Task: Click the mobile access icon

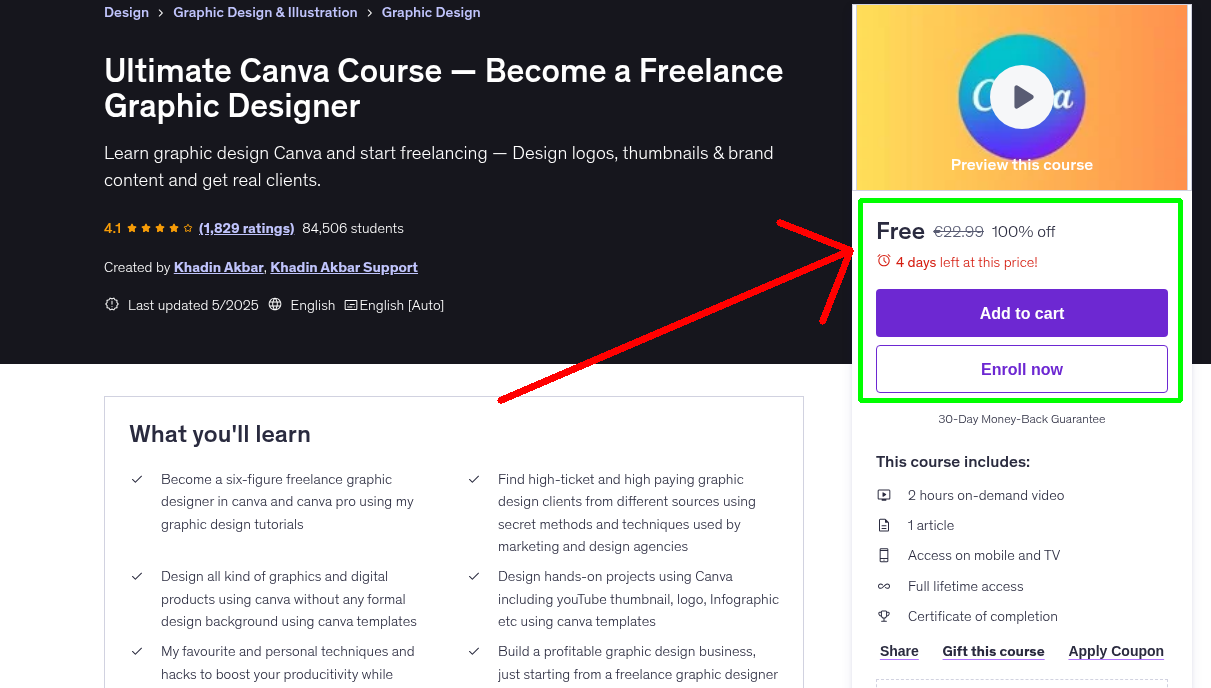Action: click(x=884, y=555)
